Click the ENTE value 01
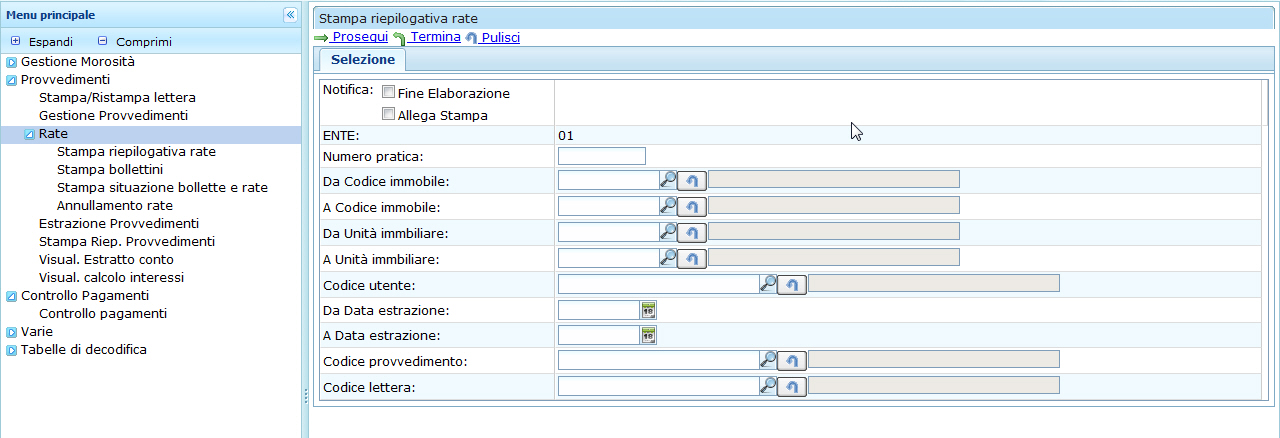 tap(566, 135)
